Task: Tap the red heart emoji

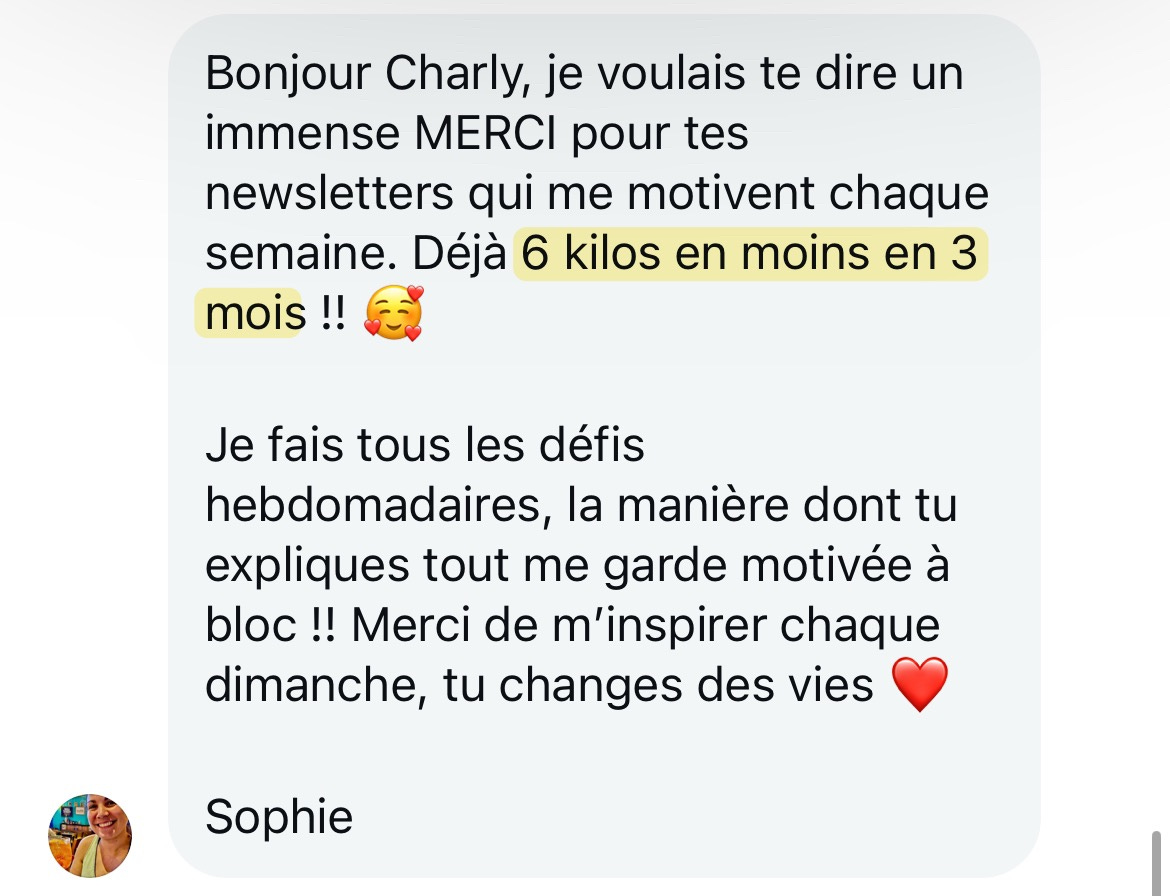Action: (x=920, y=684)
